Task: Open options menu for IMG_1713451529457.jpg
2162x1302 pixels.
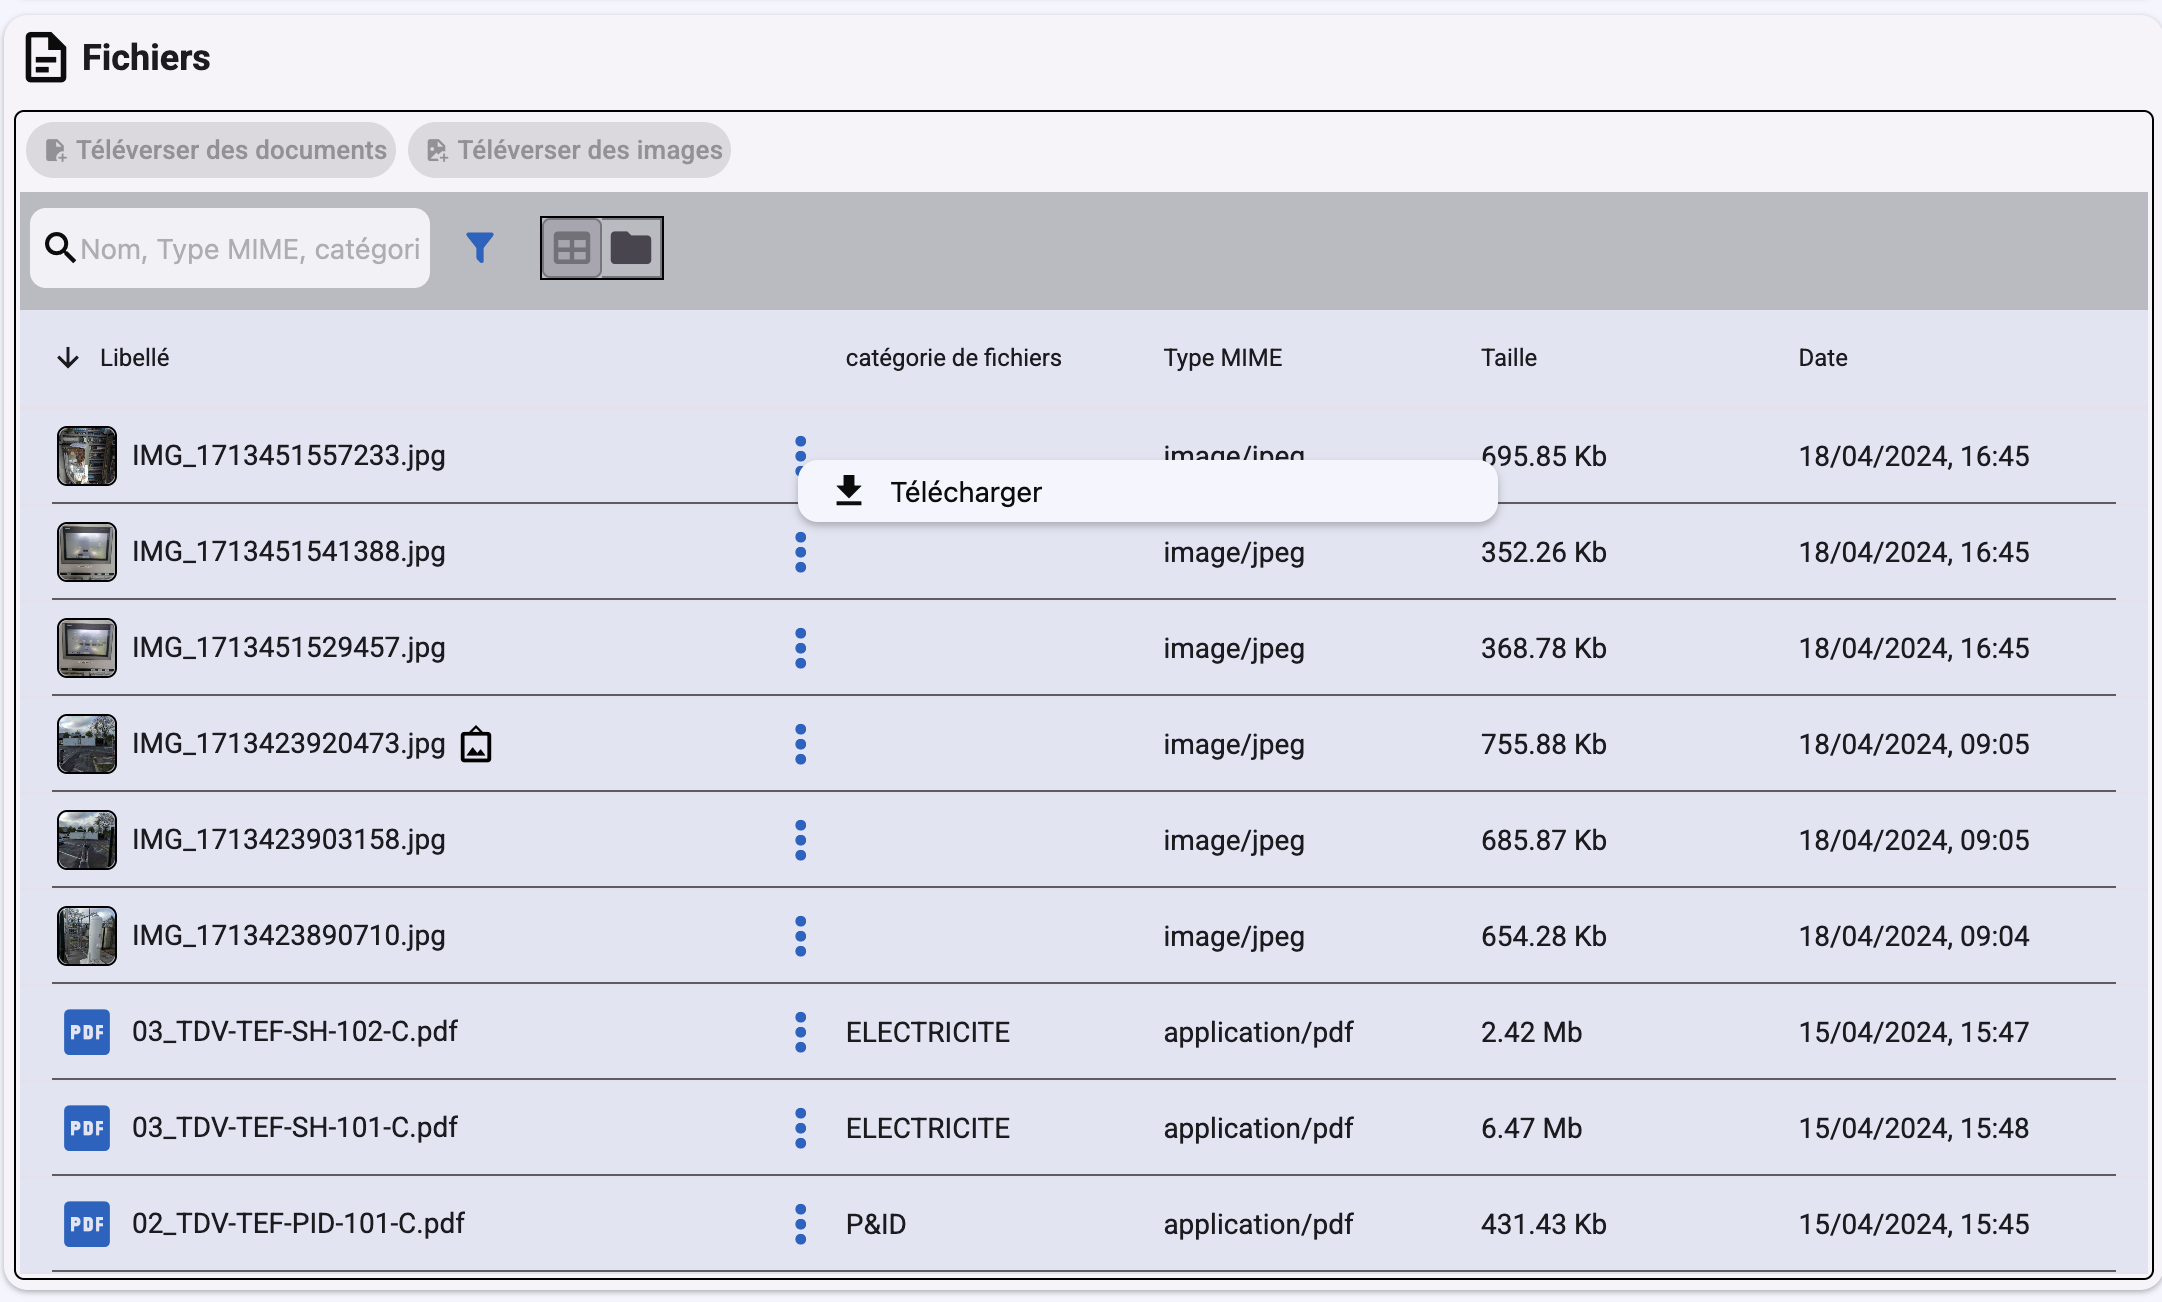Action: (800, 648)
